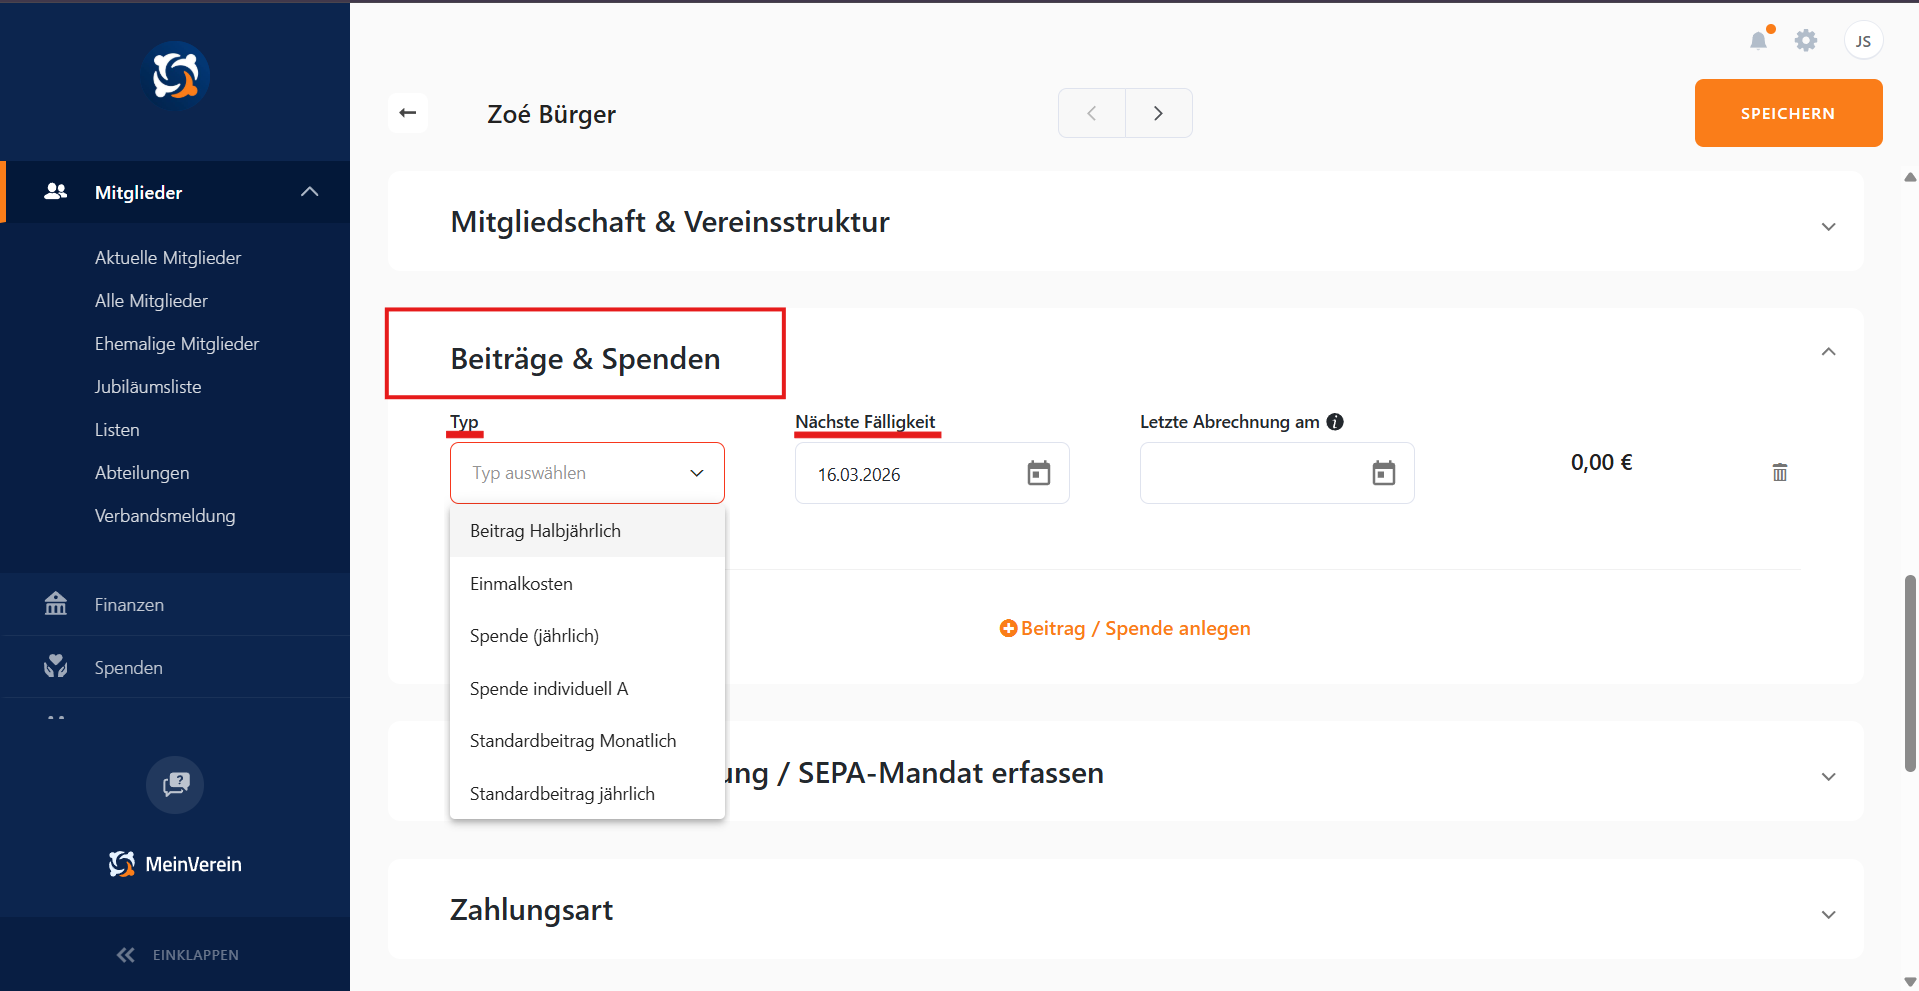Expand the Mitgliedschaft & Vereinsstruktur section
The width and height of the screenshot is (1919, 991).
coord(1828,227)
